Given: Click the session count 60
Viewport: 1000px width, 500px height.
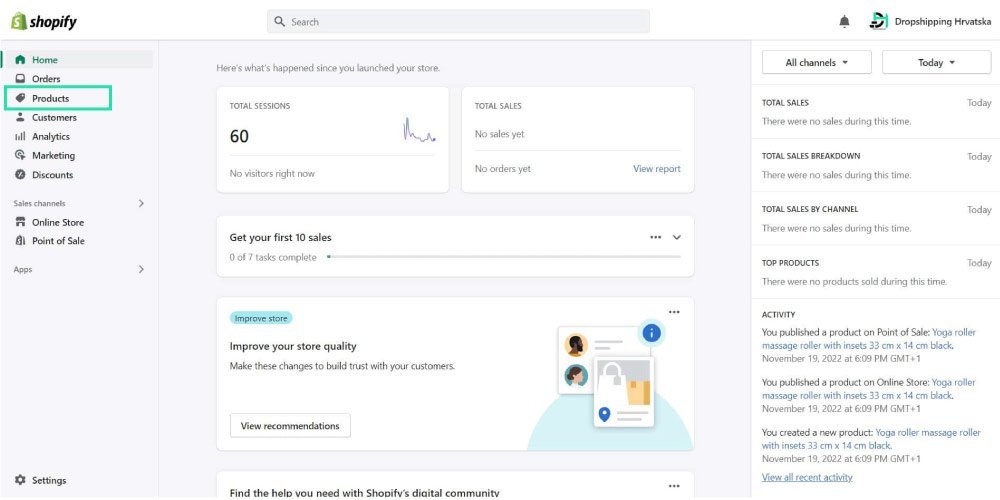Looking at the screenshot, I should 239,136.
